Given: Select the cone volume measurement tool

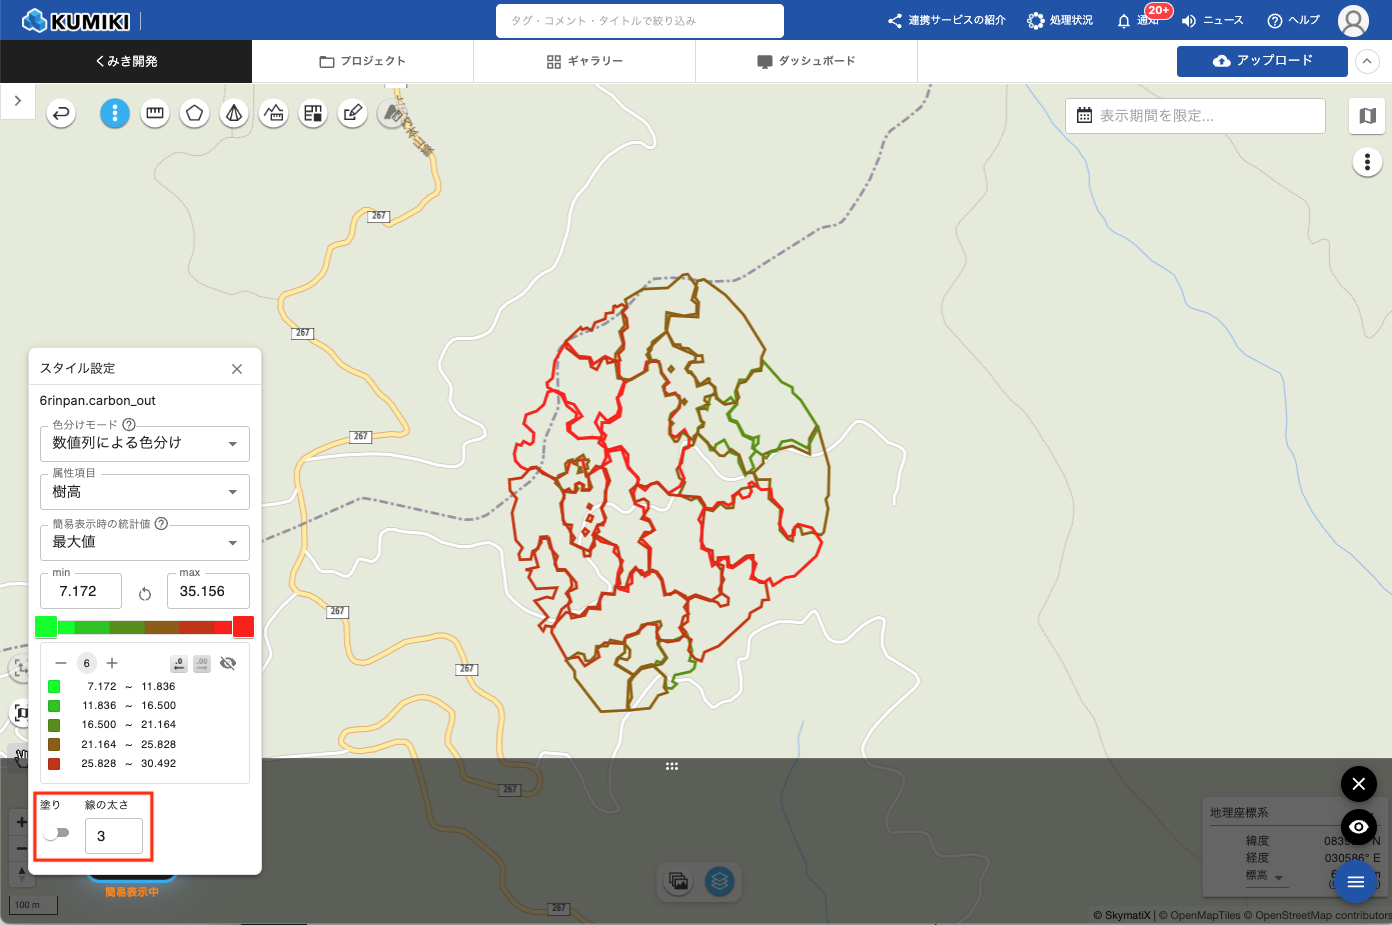Looking at the screenshot, I should point(234,113).
